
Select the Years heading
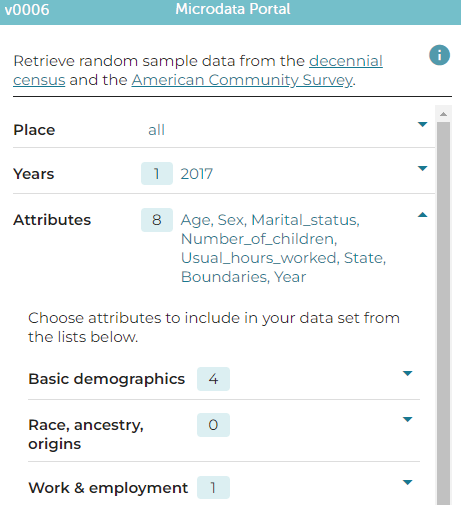pyautogui.click(x=34, y=174)
